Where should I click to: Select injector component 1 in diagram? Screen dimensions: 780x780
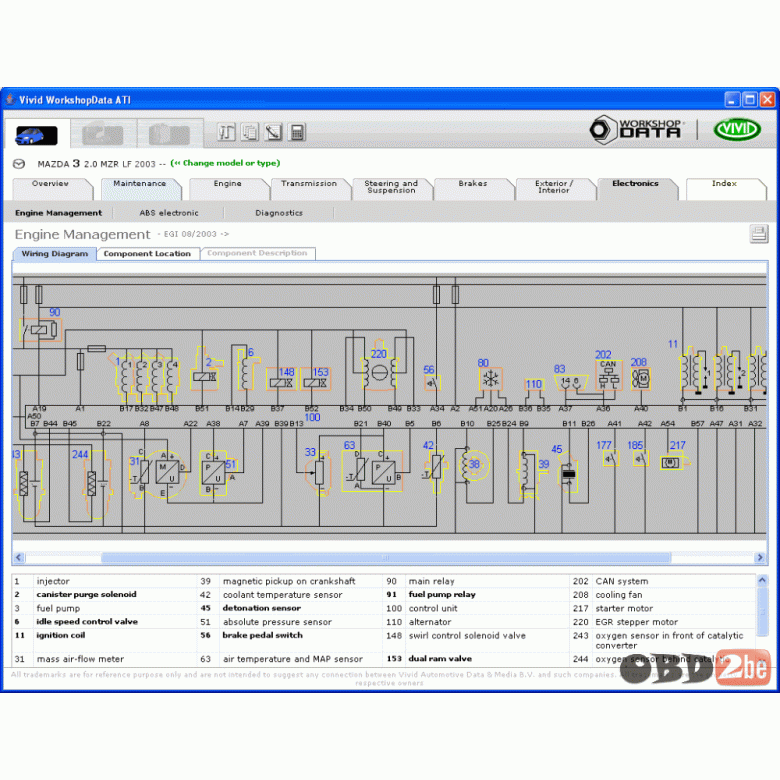pos(147,378)
